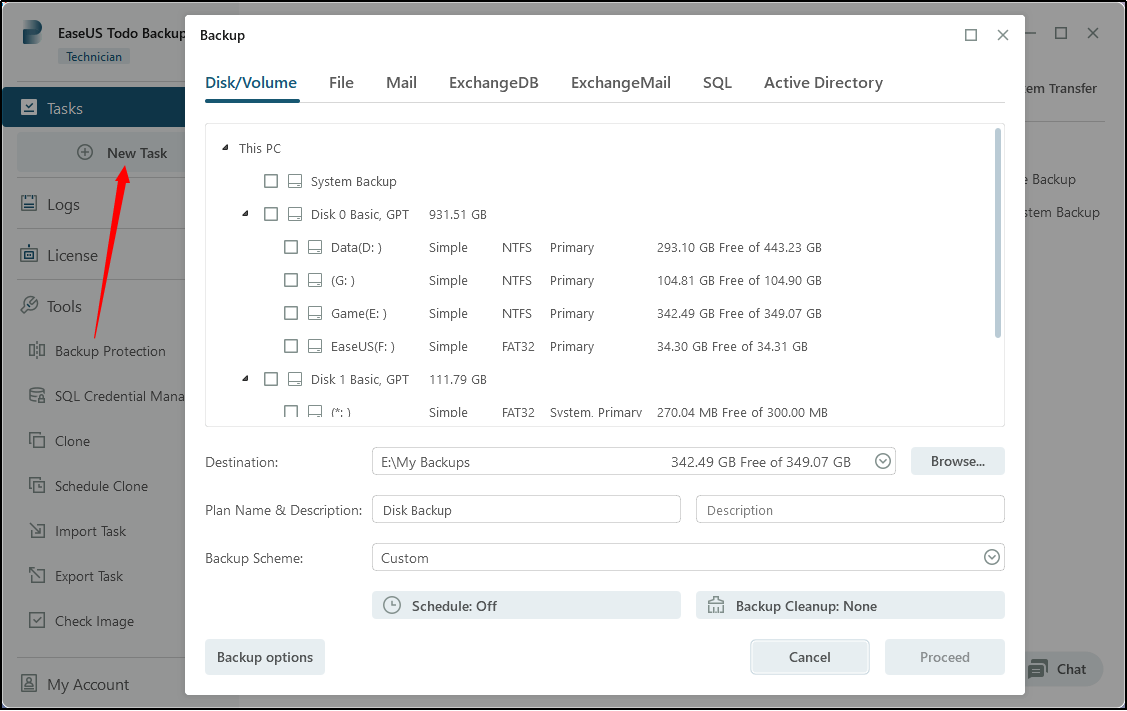Enable the Game(E:) partition checkbox

pyautogui.click(x=291, y=313)
